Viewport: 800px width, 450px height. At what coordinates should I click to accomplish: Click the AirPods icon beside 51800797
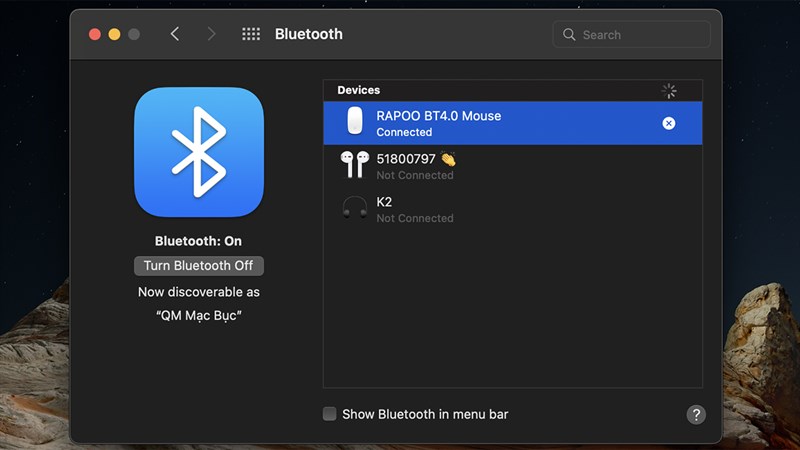(x=355, y=164)
